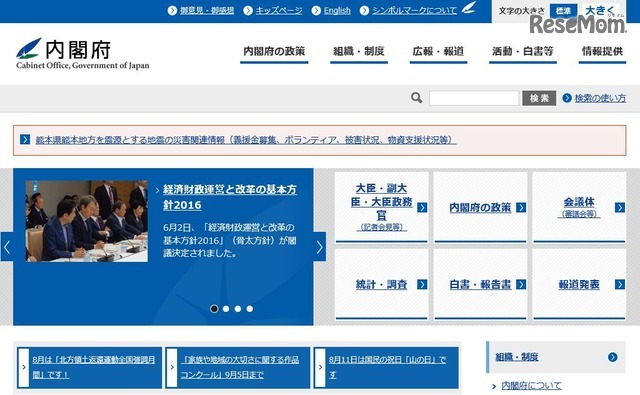Click the quill symbol mark icon

coord(469,8)
